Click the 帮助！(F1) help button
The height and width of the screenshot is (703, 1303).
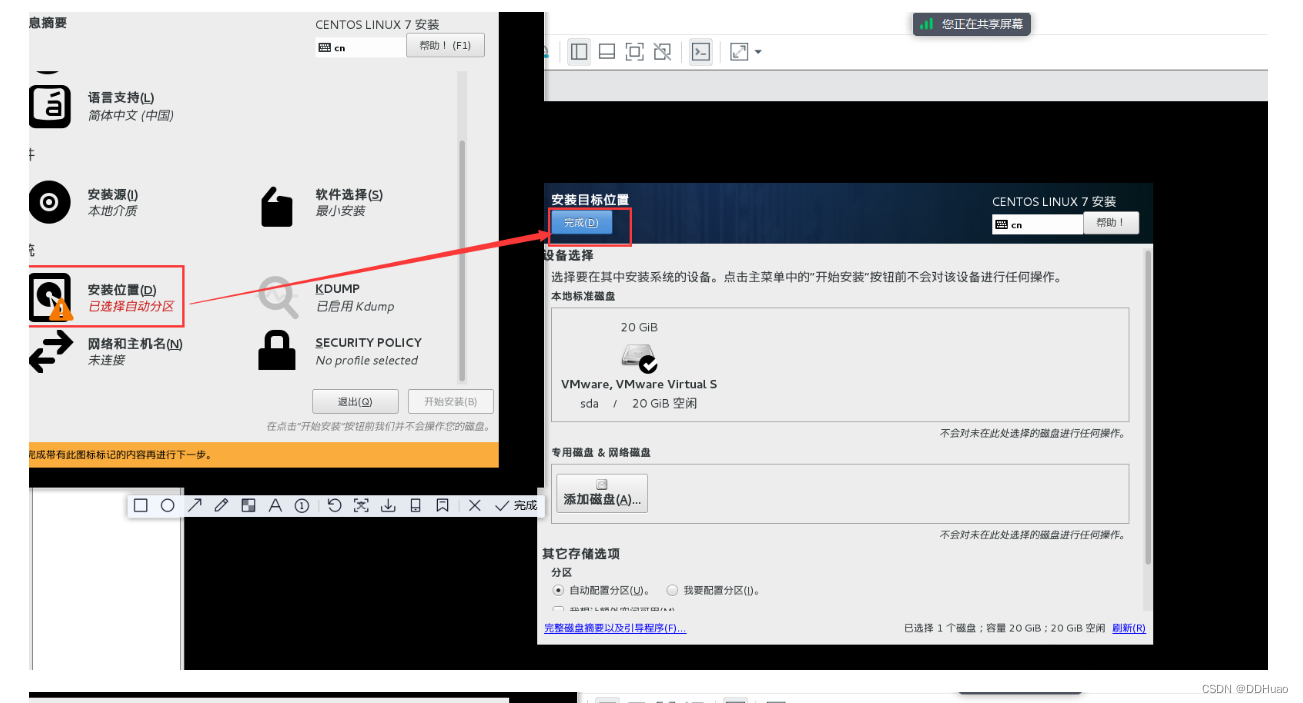pos(445,46)
